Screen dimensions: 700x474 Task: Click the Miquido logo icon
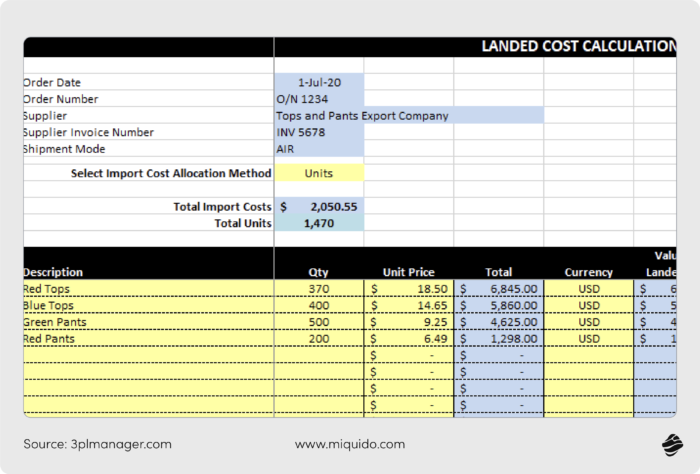pyautogui.click(x=670, y=444)
